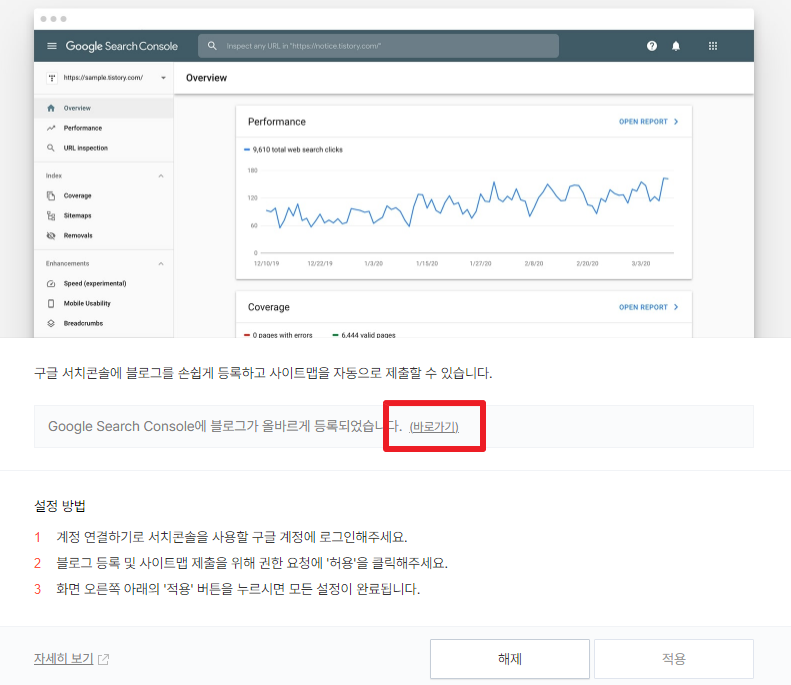Select Breadcrumbs in the sidebar
The height and width of the screenshot is (685, 791).
click(x=103, y=323)
